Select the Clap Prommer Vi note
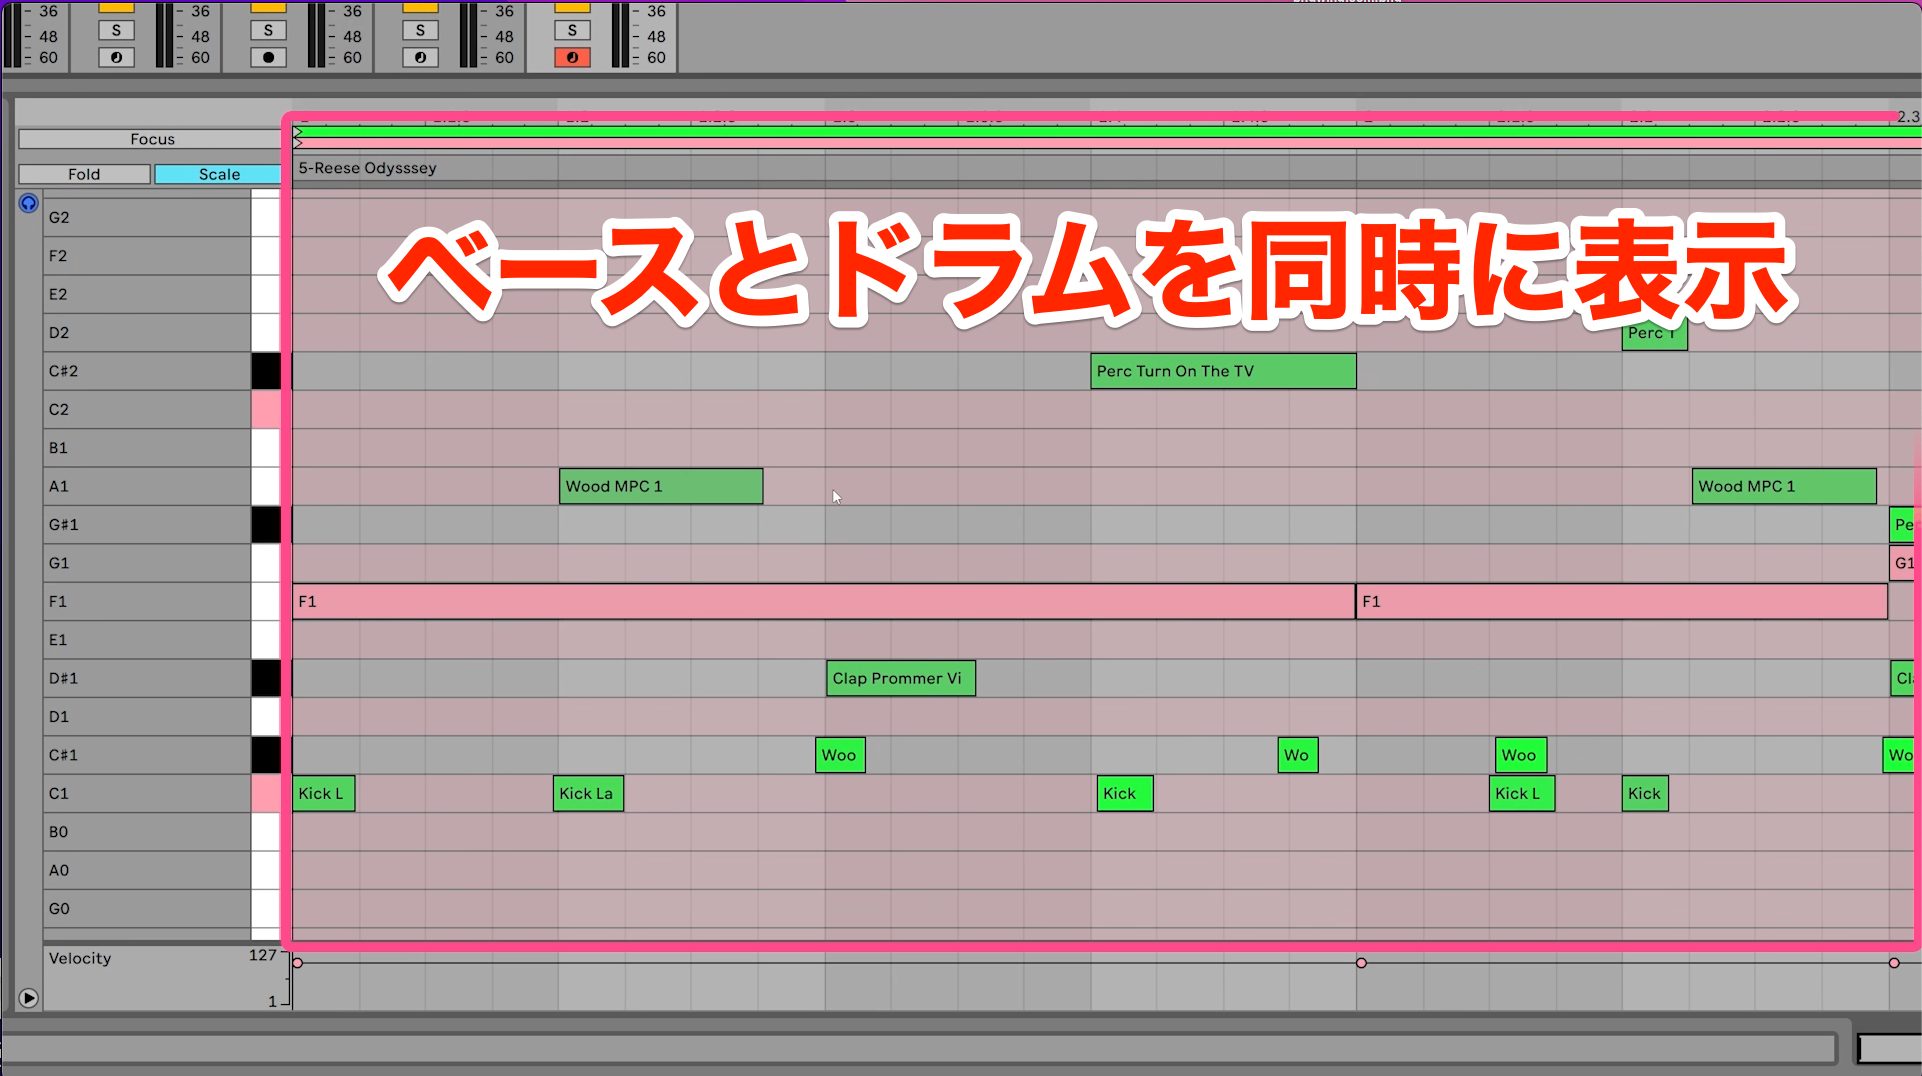The image size is (1922, 1076). pos(900,678)
